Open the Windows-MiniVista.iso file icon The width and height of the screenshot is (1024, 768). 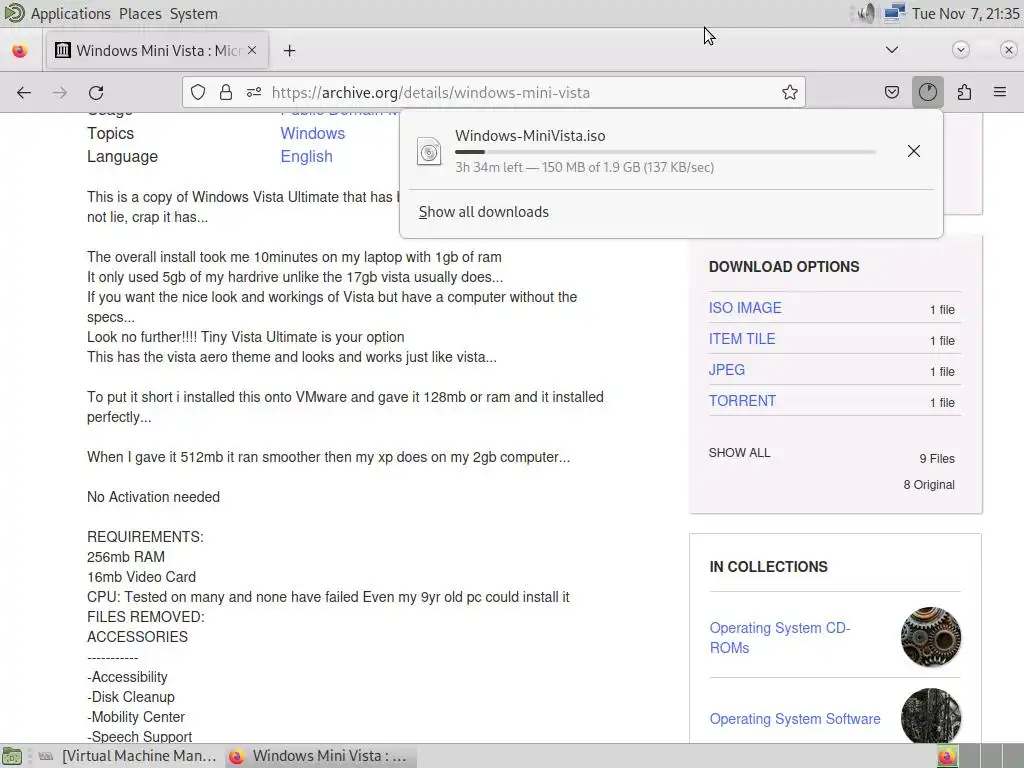429,152
